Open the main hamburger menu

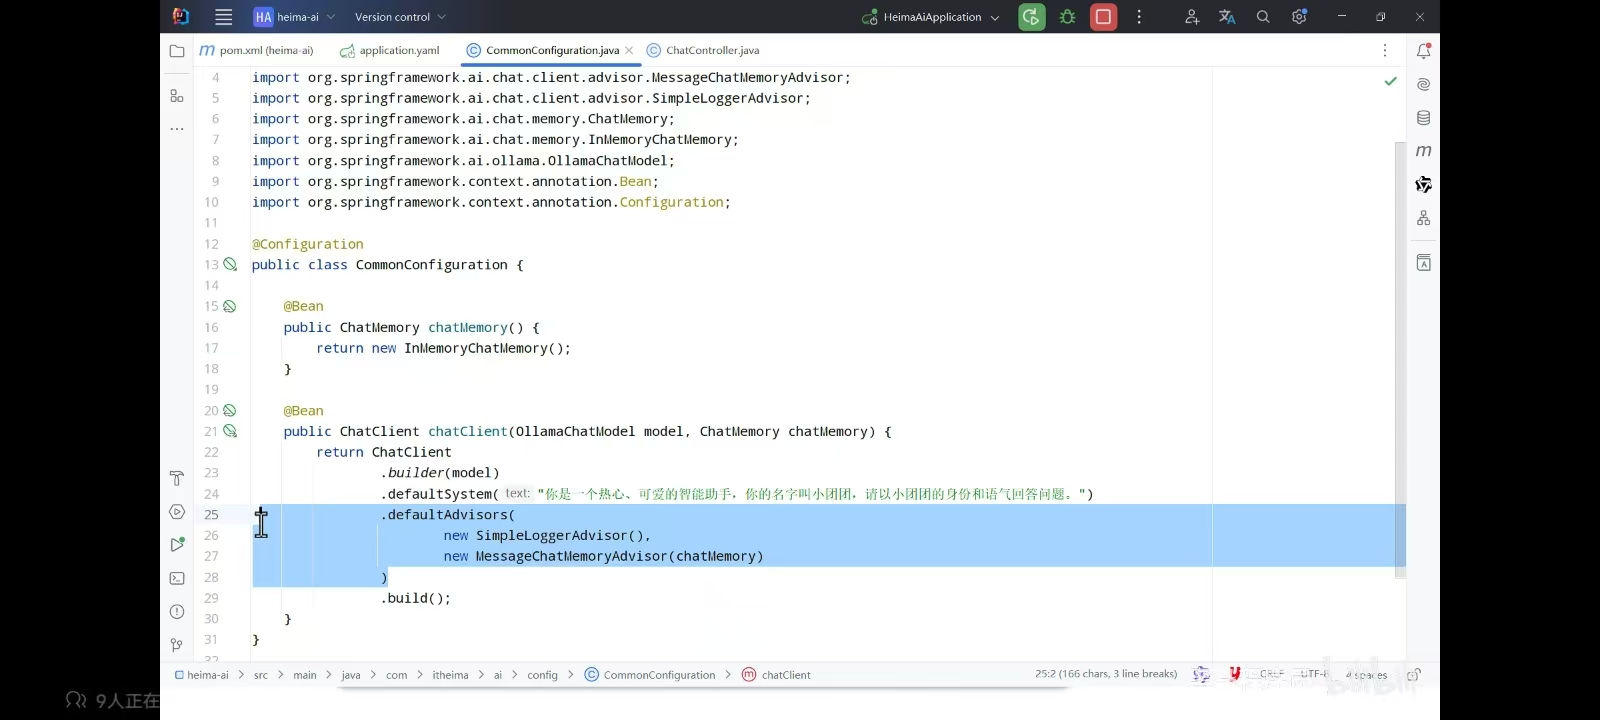click(x=224, y=17)
